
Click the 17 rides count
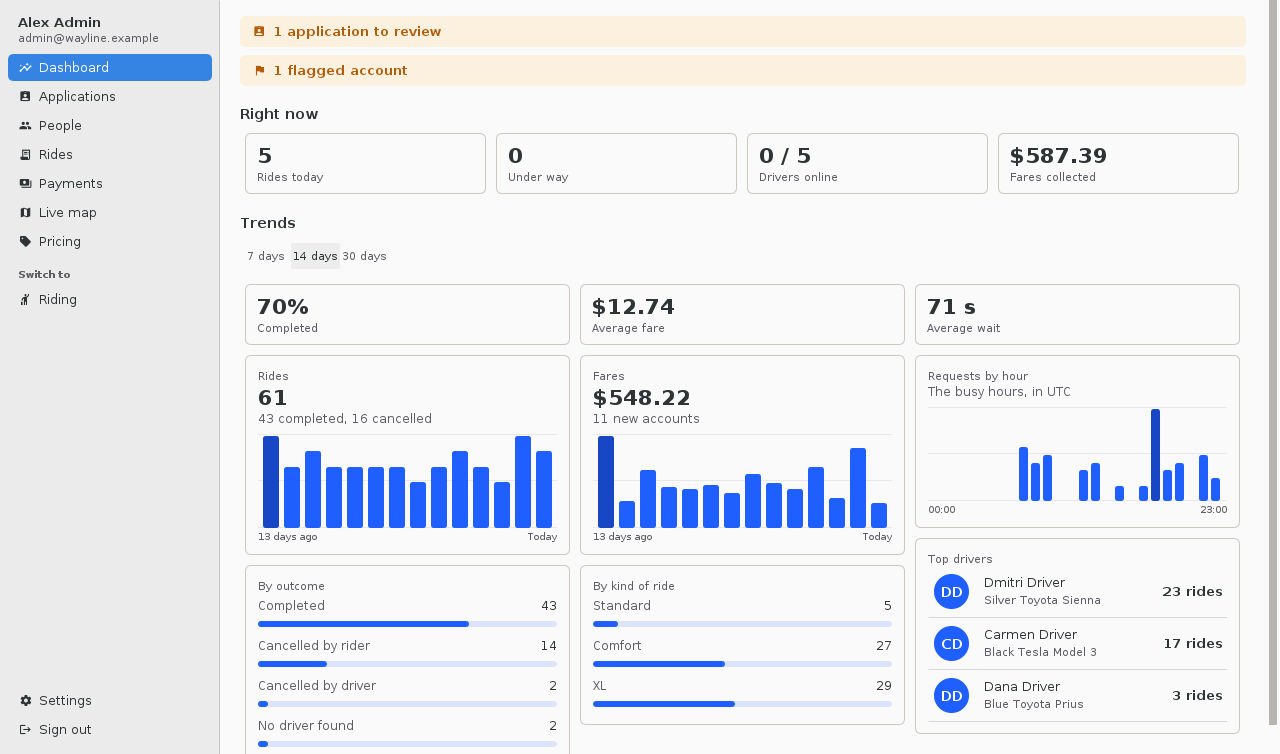[x=1193, y=644]
